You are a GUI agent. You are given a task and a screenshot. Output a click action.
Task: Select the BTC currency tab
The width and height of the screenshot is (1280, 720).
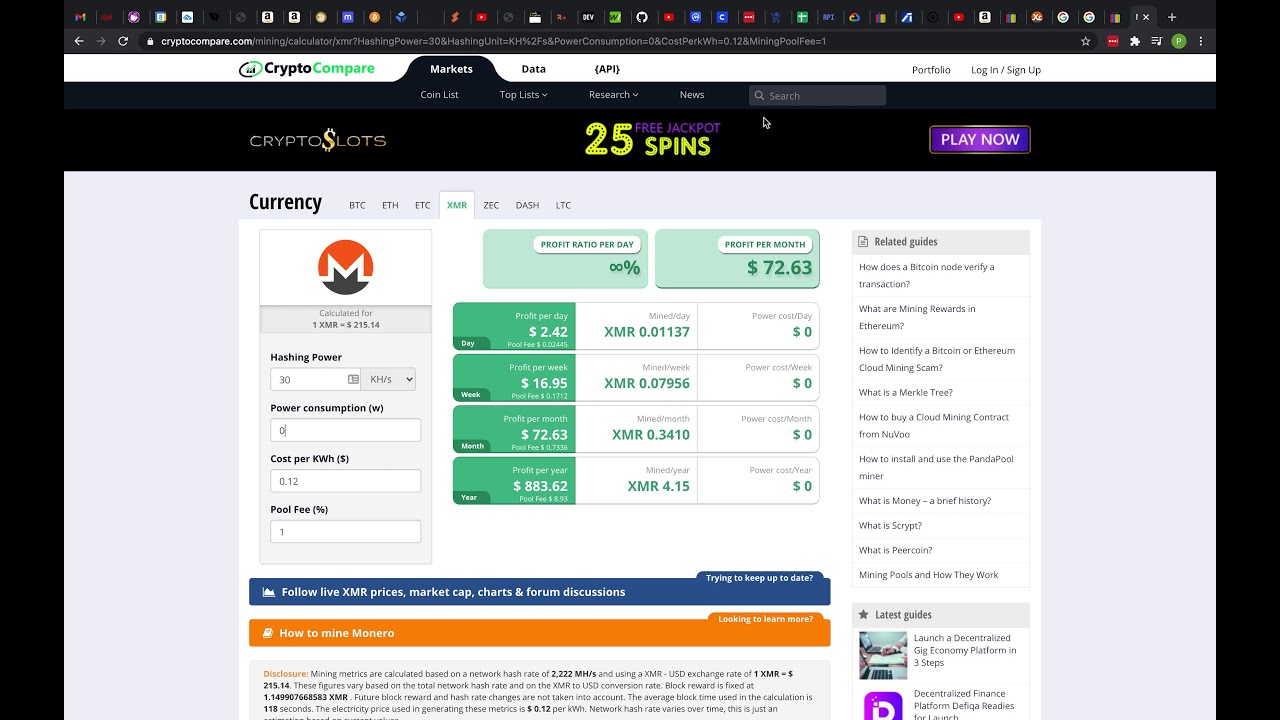[x=357, y=205]
